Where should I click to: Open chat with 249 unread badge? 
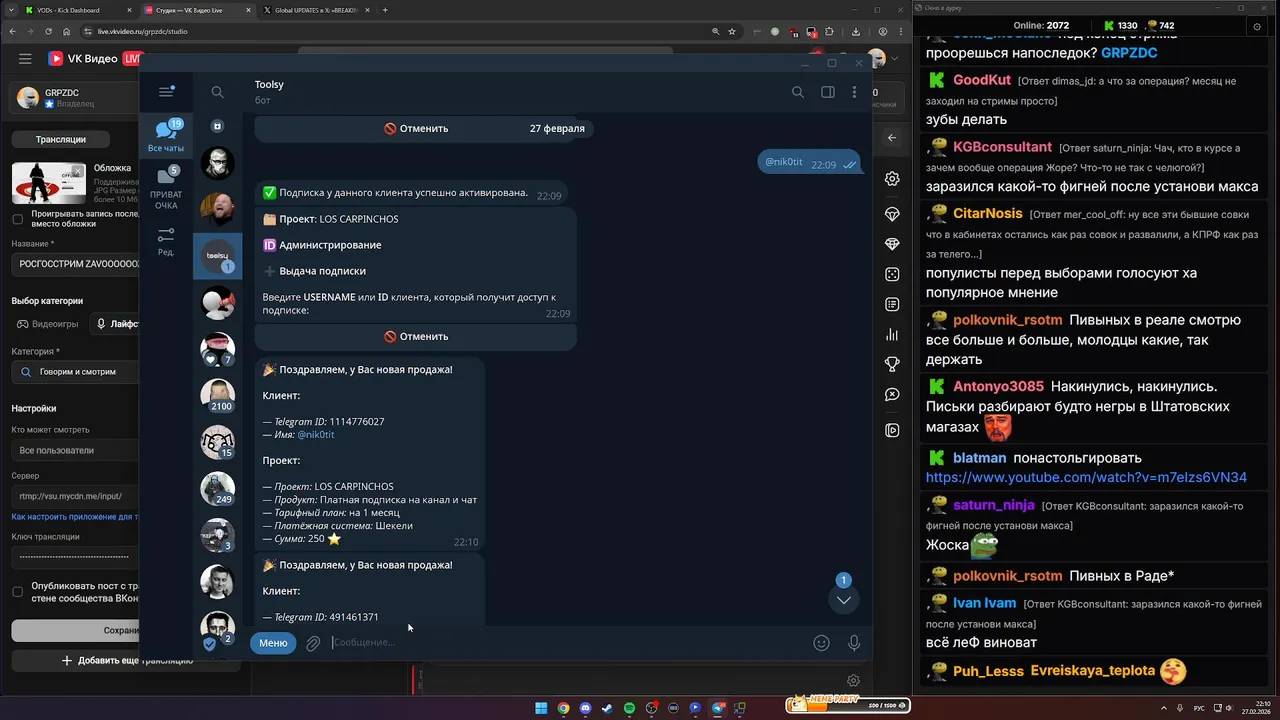[x=217, y=489]
